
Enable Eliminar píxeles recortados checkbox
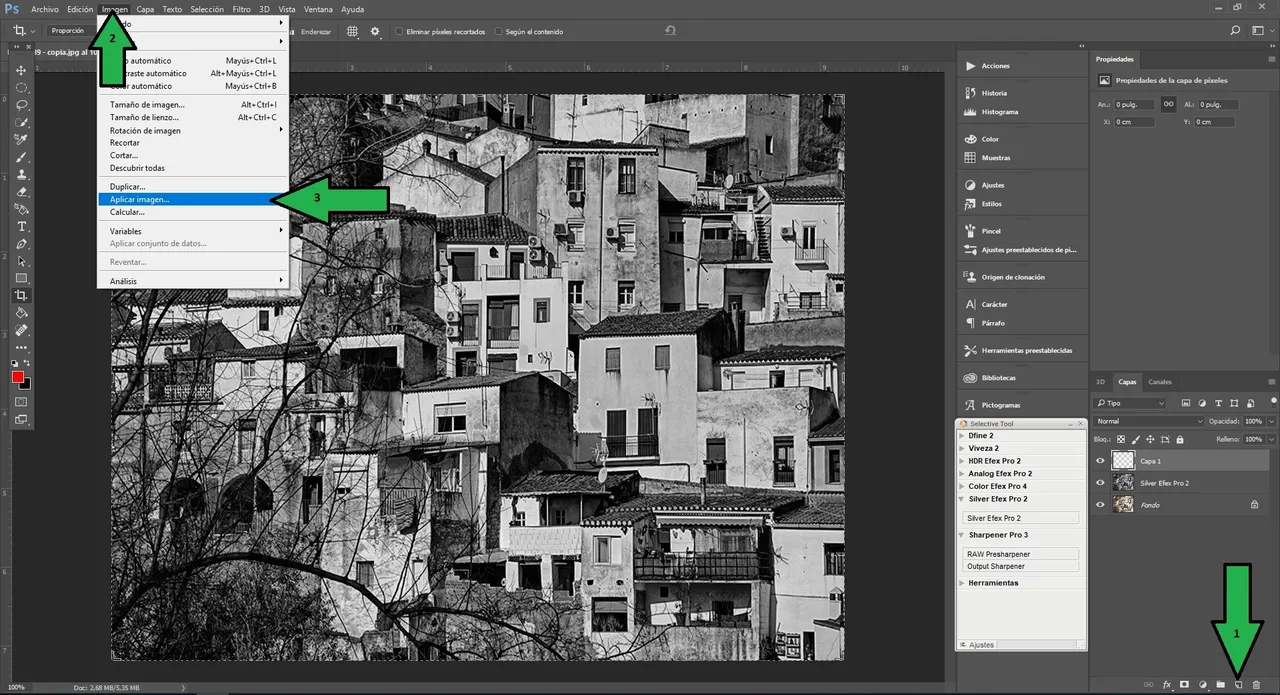400,31
